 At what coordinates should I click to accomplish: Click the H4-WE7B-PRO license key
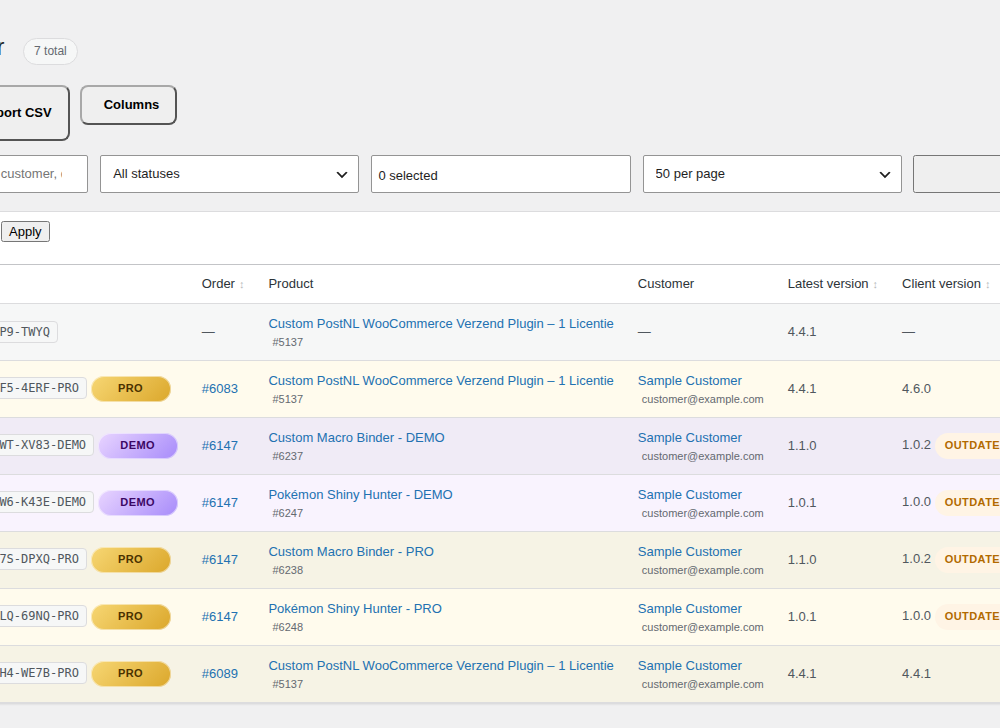(42, 673)
